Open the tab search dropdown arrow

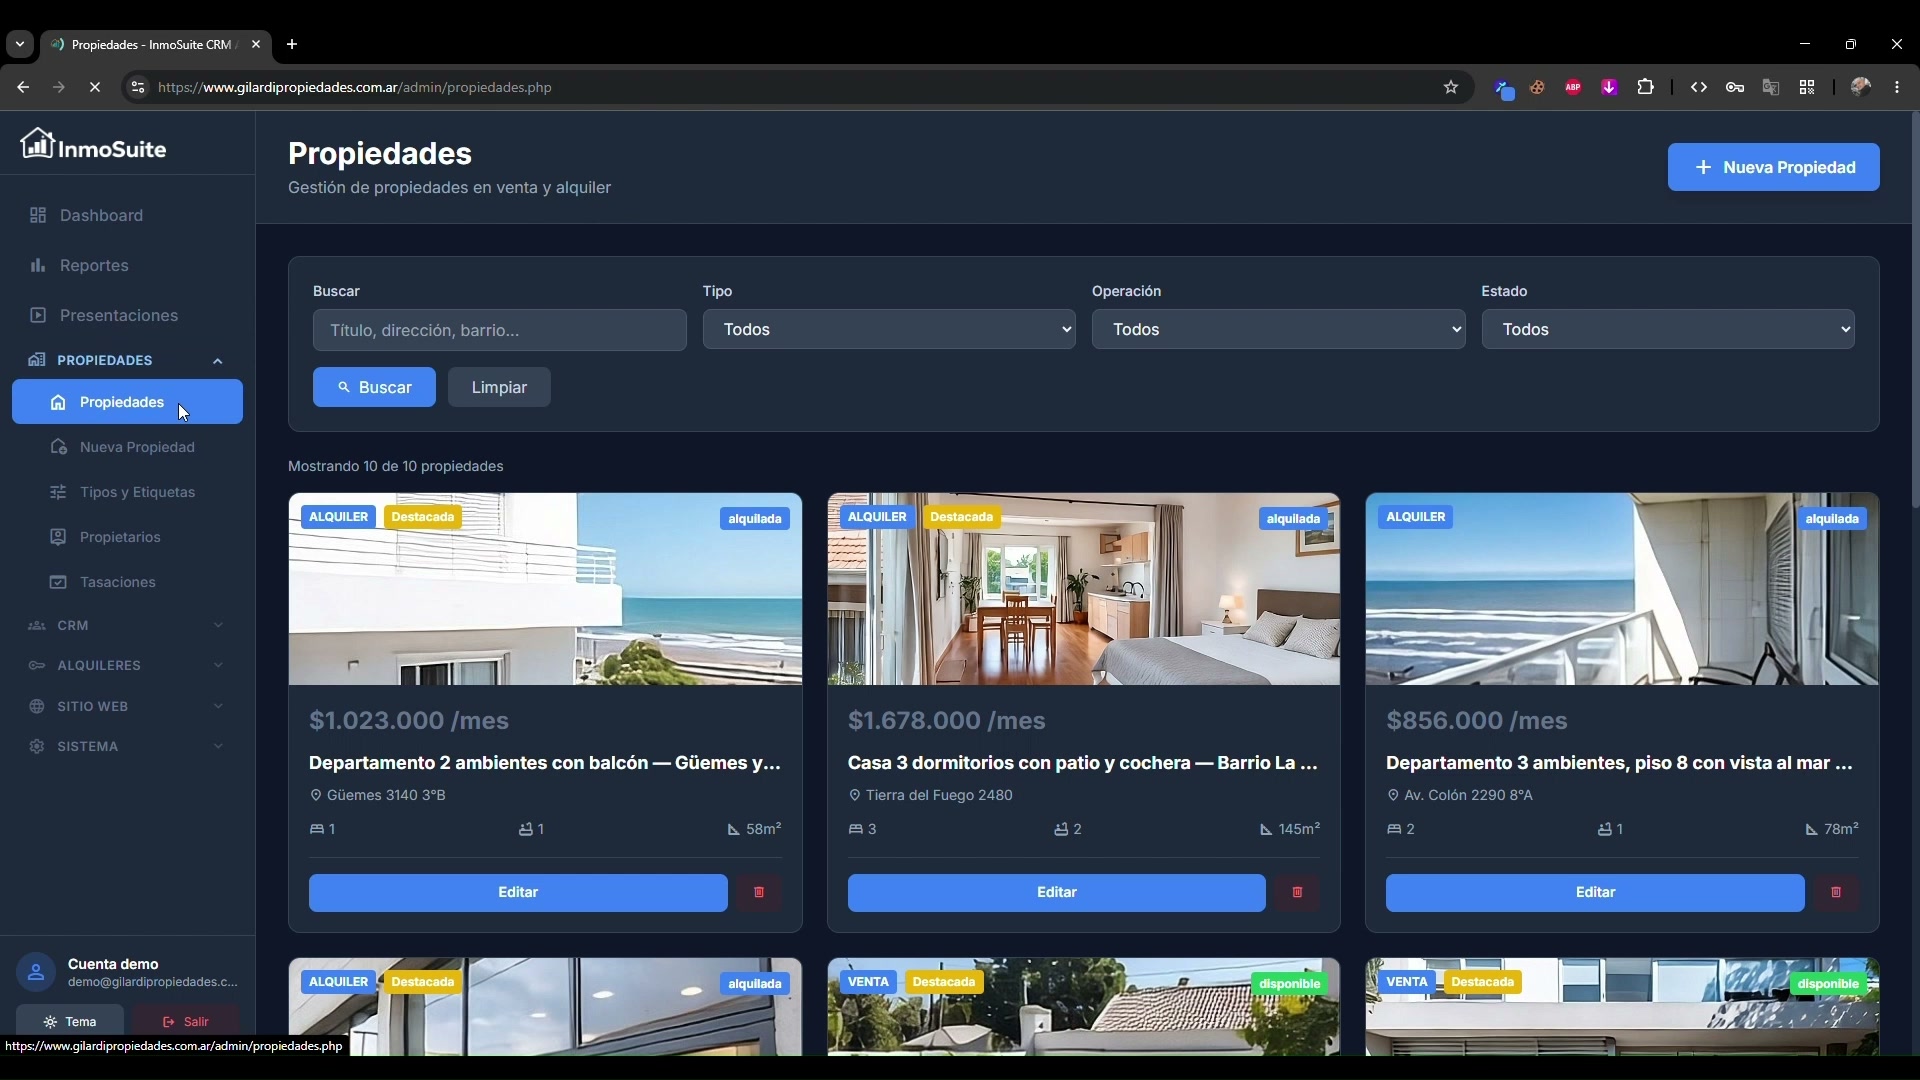pyautogui.click(x=20, y=45)
